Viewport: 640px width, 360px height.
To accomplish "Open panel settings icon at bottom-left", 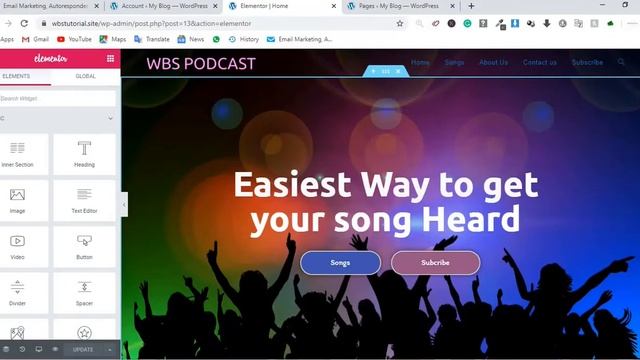I will click(6, 349).
